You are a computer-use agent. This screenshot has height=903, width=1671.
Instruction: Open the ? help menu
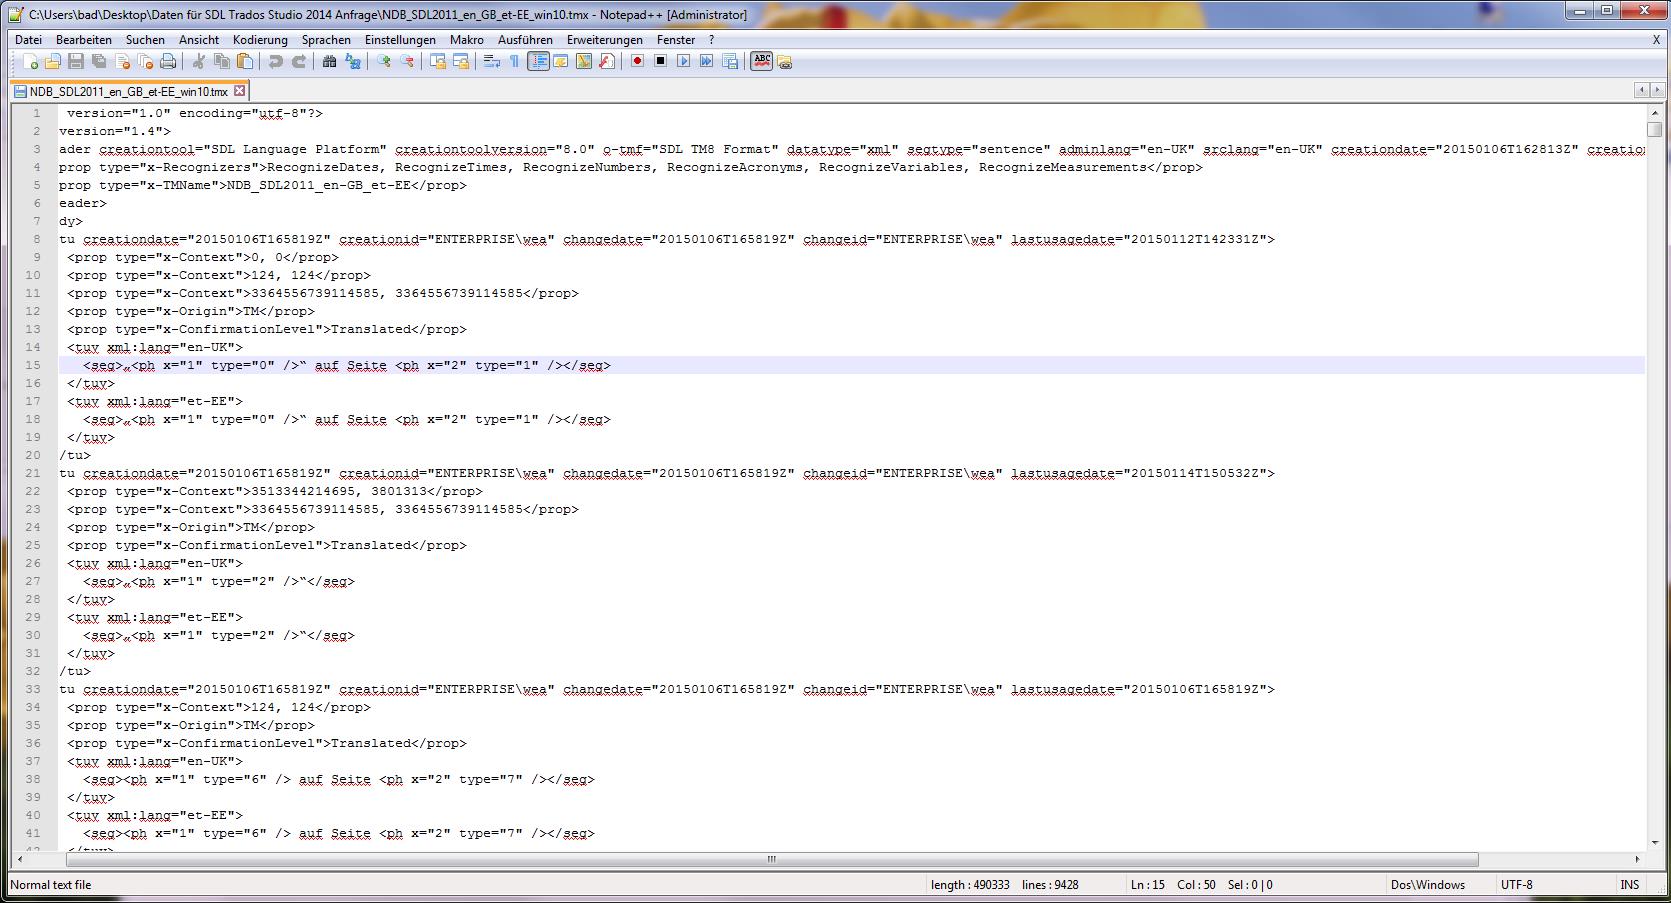click(x=711, y=40)
